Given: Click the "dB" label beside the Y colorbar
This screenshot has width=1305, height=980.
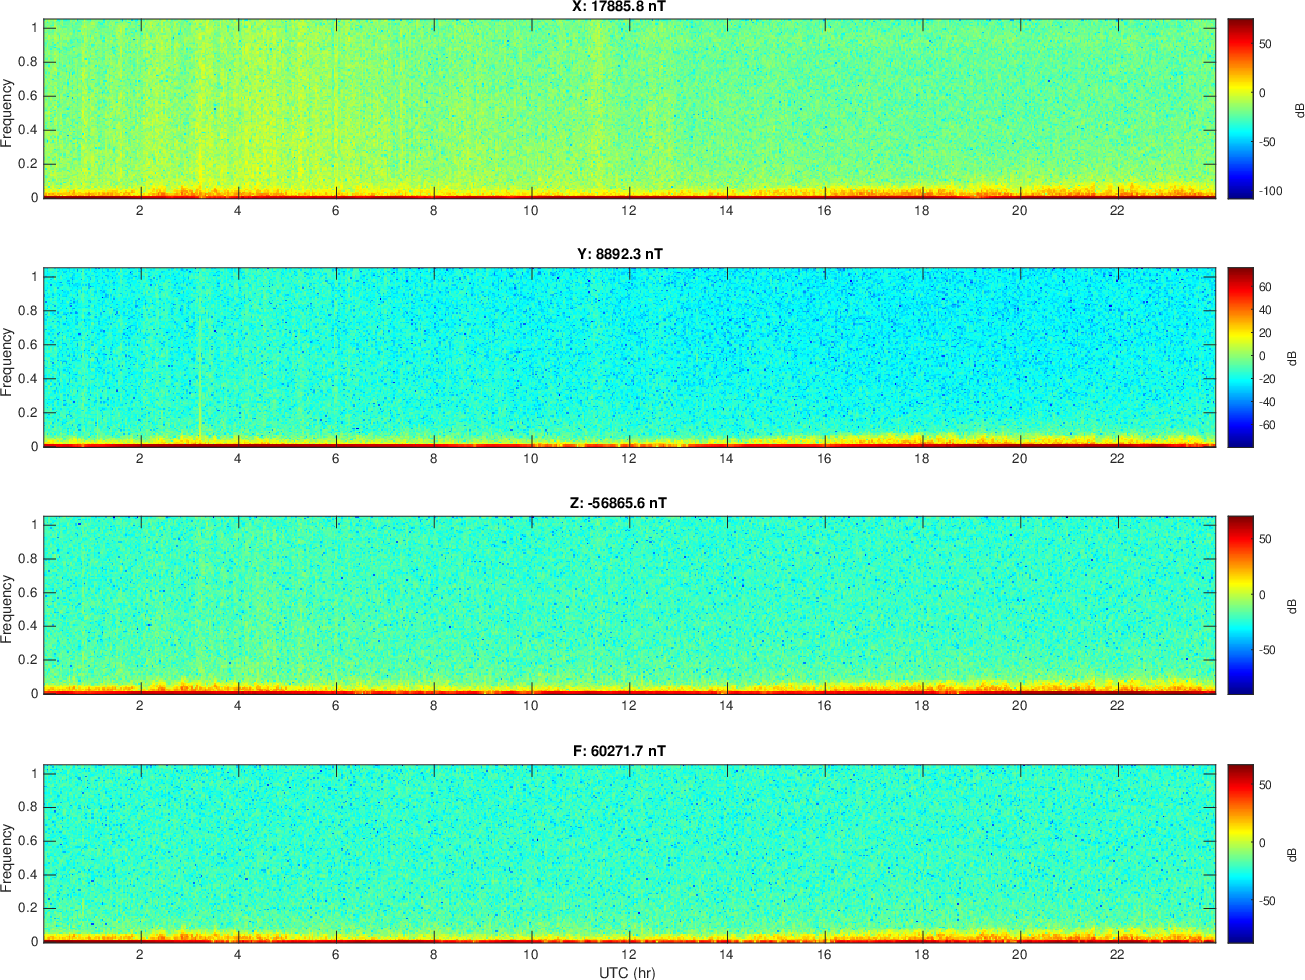Looking at the screenshot, I should pyautogui.click(x=1292, y=357).
